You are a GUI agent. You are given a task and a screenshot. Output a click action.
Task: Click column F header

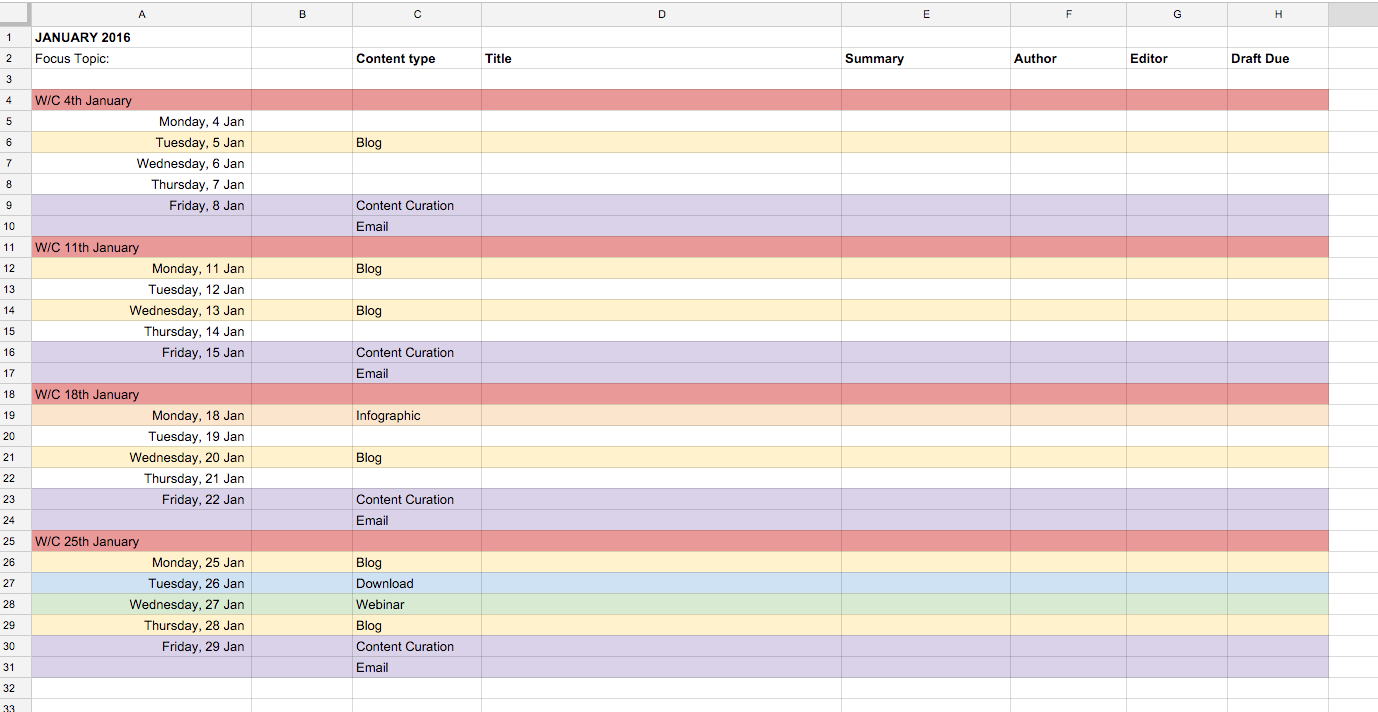(x=1068, y=14)
